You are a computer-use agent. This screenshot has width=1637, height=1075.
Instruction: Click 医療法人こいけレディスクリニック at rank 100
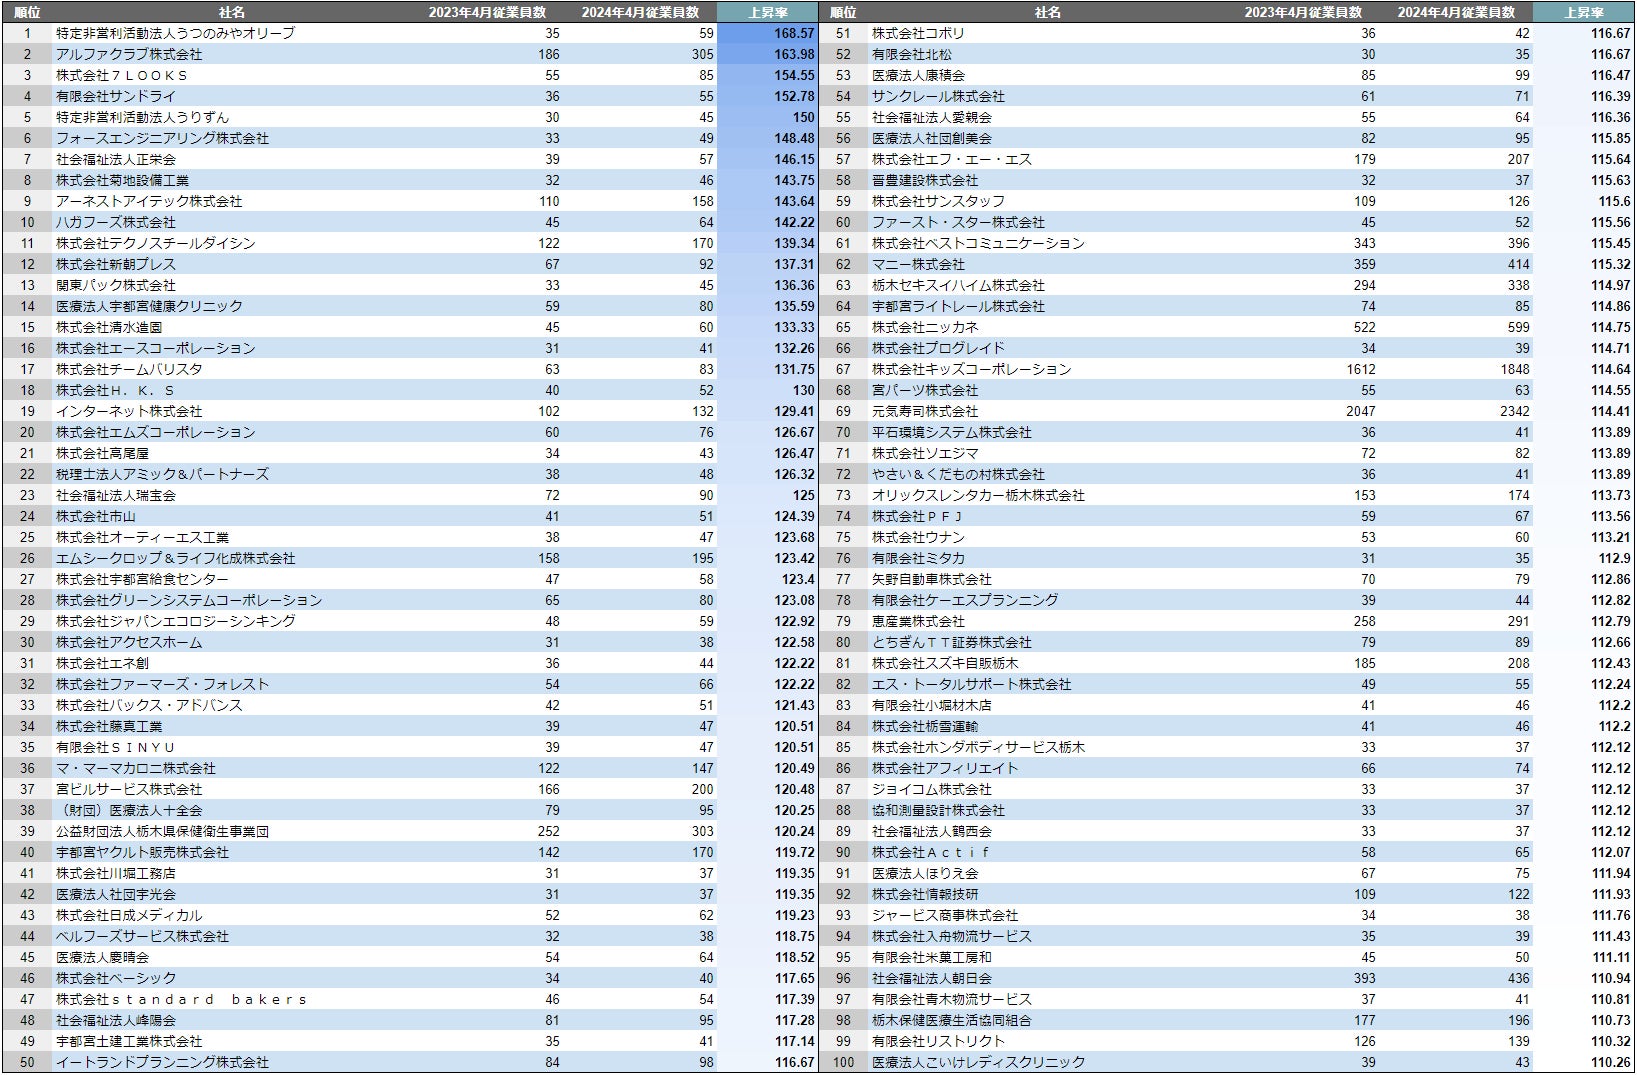[978, 1062]
